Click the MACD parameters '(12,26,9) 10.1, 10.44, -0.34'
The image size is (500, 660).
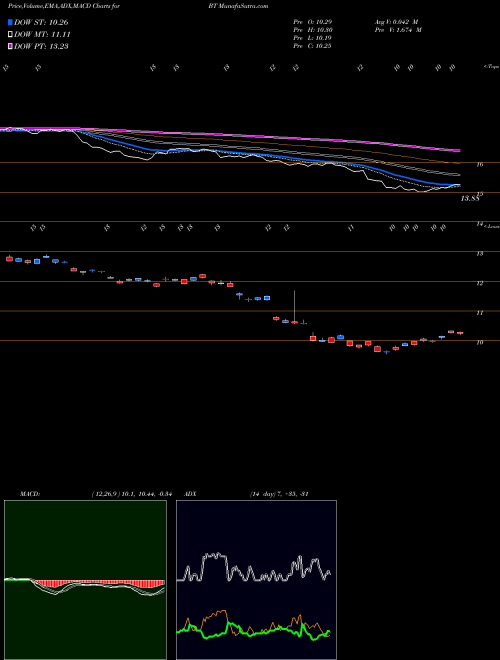coord(131,494)
